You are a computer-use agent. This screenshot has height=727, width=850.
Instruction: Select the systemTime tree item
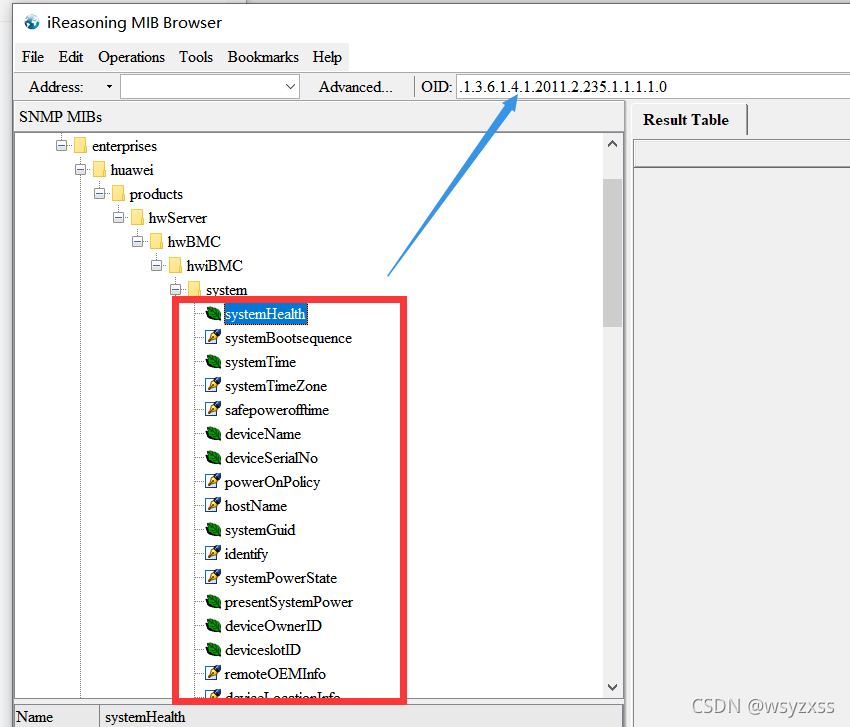[260, 362]
